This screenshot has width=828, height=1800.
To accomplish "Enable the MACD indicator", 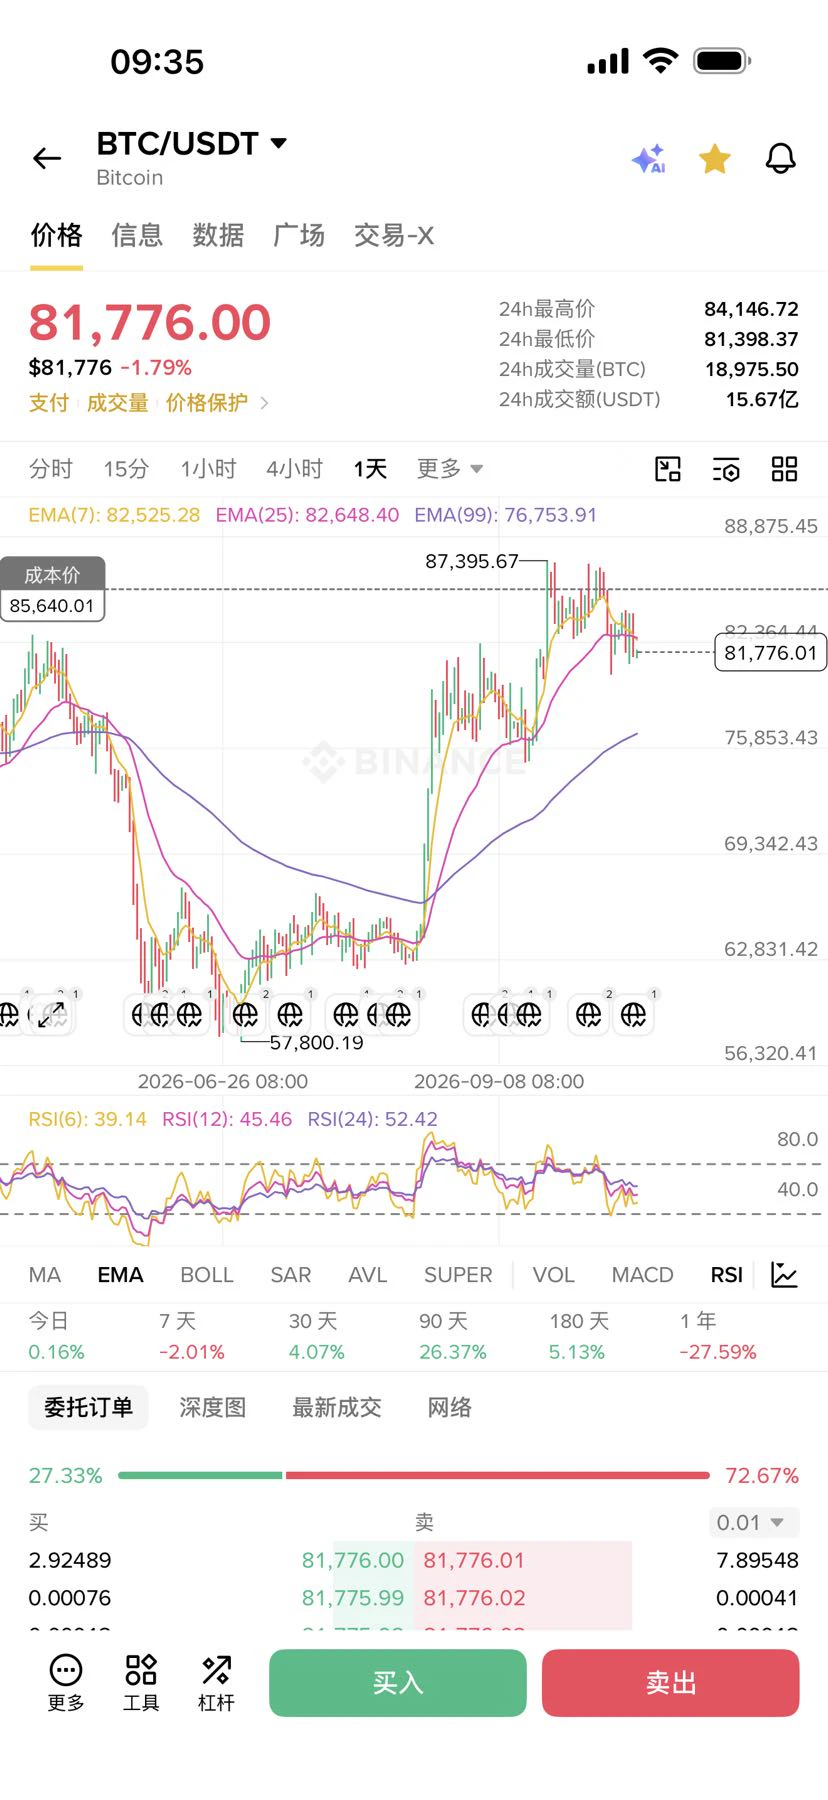I will 643,1275.
